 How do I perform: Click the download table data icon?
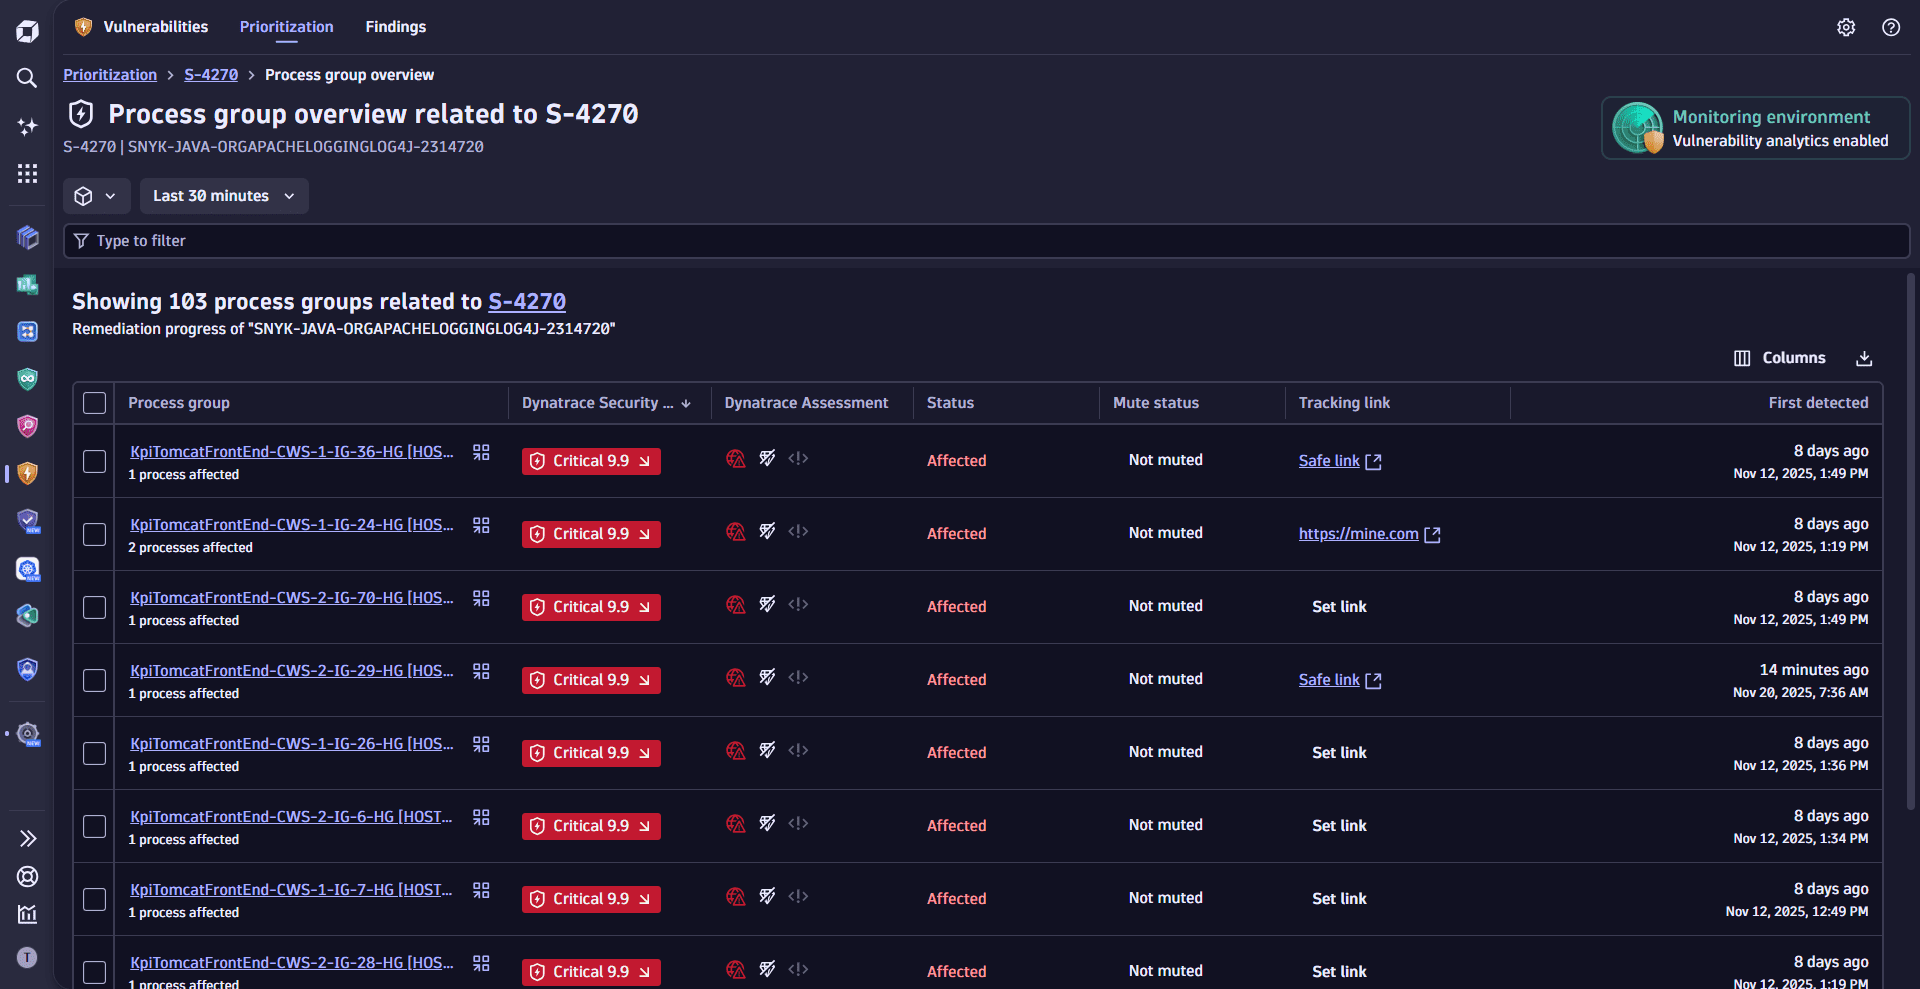[x=1864, y=359]
